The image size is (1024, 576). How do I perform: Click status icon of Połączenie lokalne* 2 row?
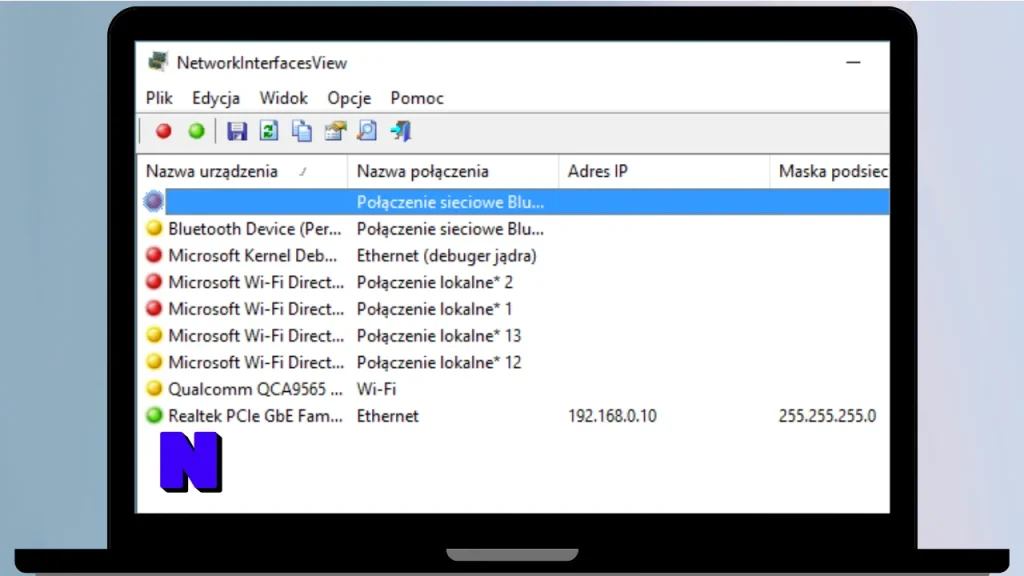[x=153, y=282]
